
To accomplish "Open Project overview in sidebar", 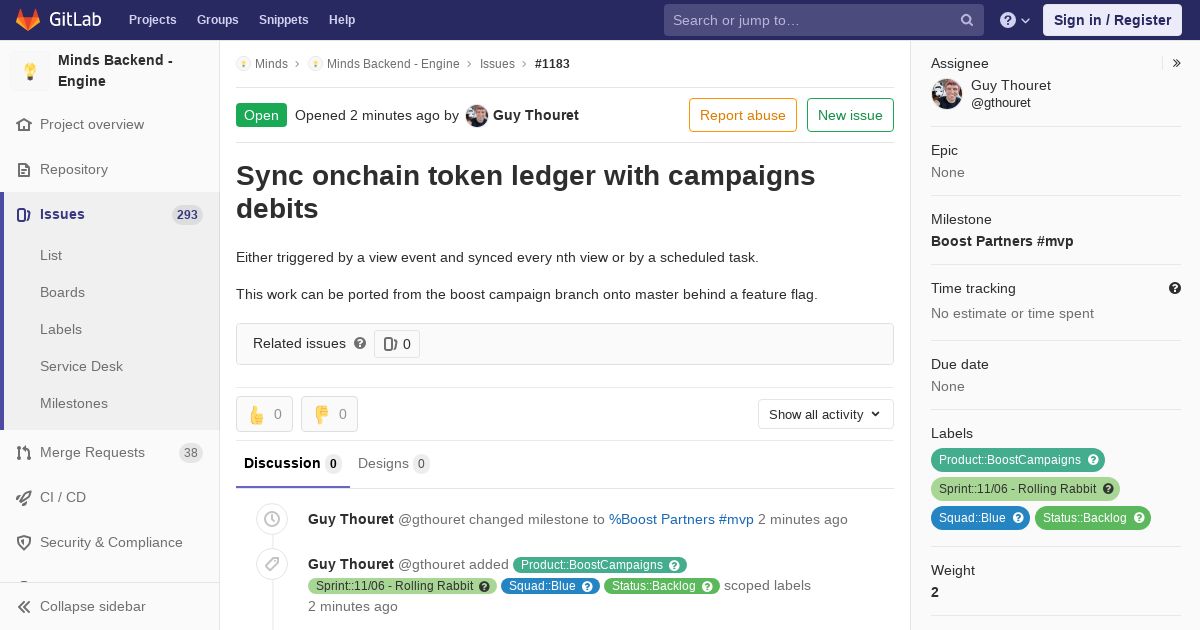I will [92, 125].
